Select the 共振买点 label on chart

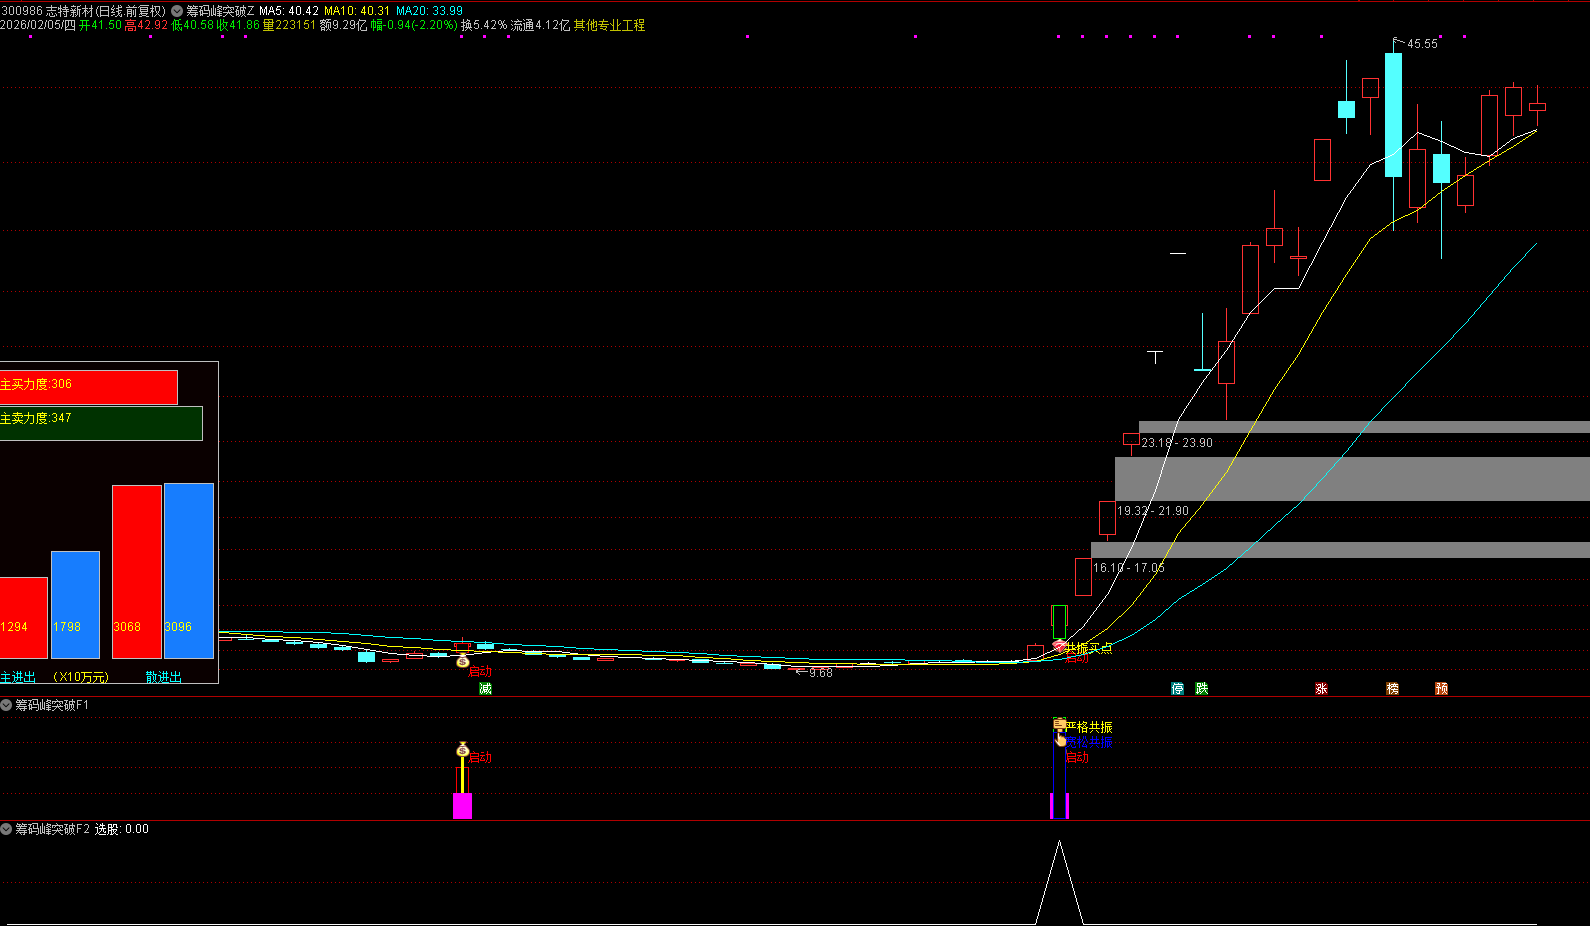pos(1089,648)
